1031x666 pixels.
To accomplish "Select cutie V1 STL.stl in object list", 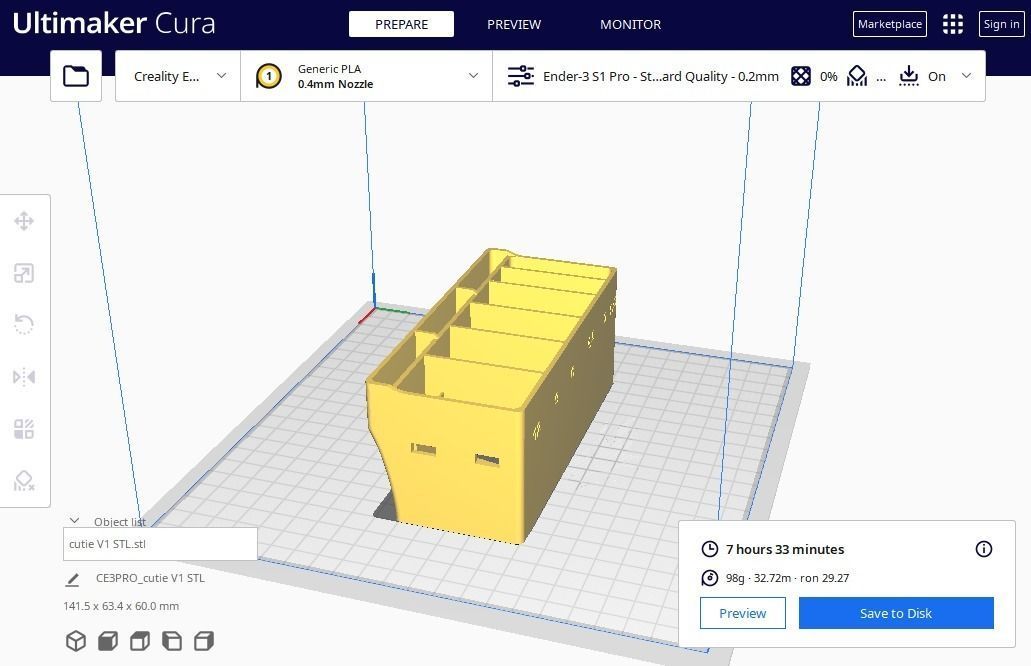I will coord(160,544).
